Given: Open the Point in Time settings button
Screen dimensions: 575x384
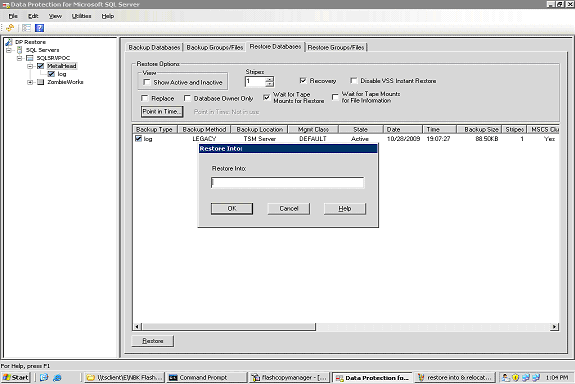Looking at the screenshot, I should [x=162, y=111].
